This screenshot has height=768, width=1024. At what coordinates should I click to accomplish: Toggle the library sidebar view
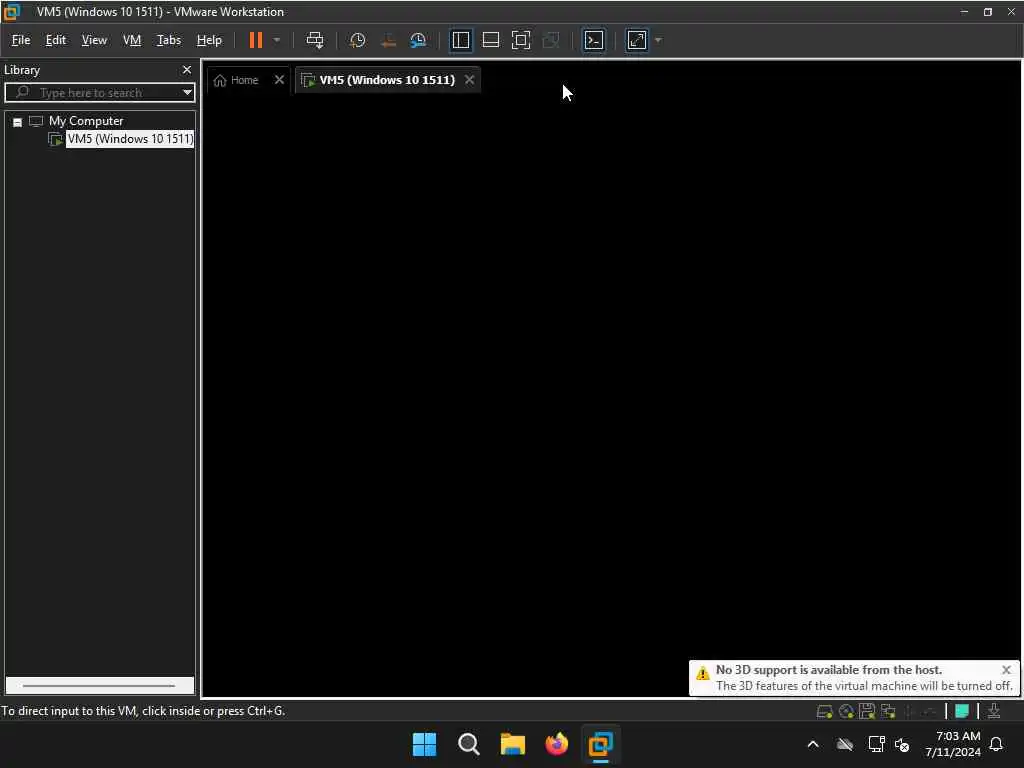point(460,40)
